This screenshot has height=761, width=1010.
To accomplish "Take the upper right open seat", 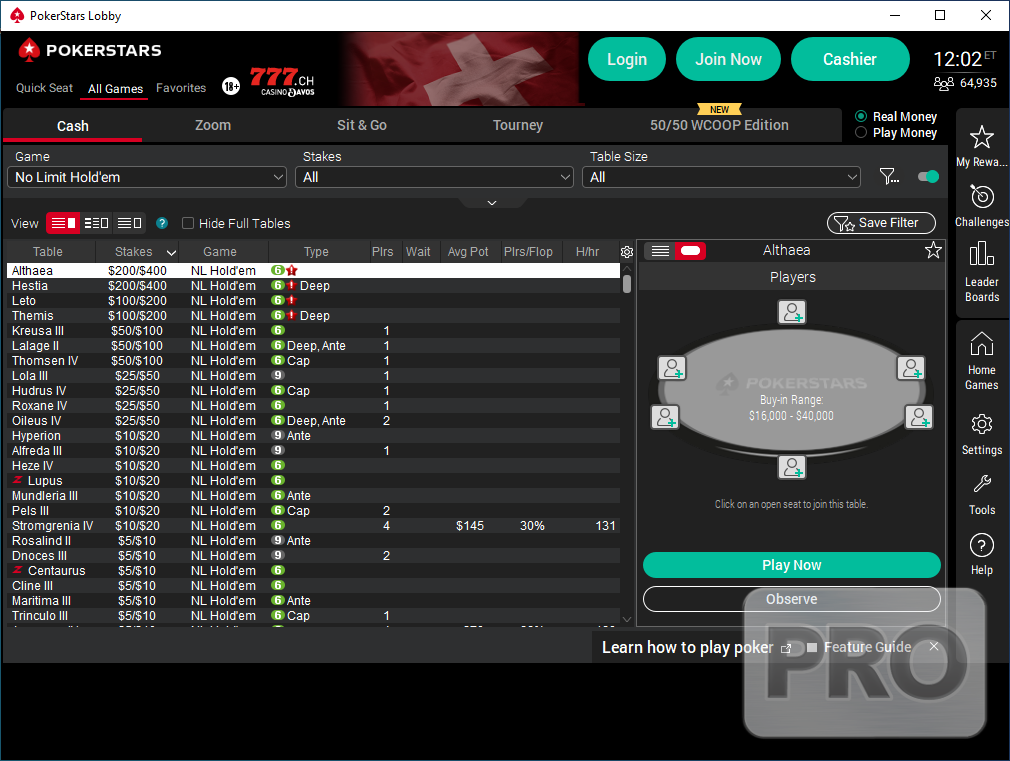I will (911, 368).
